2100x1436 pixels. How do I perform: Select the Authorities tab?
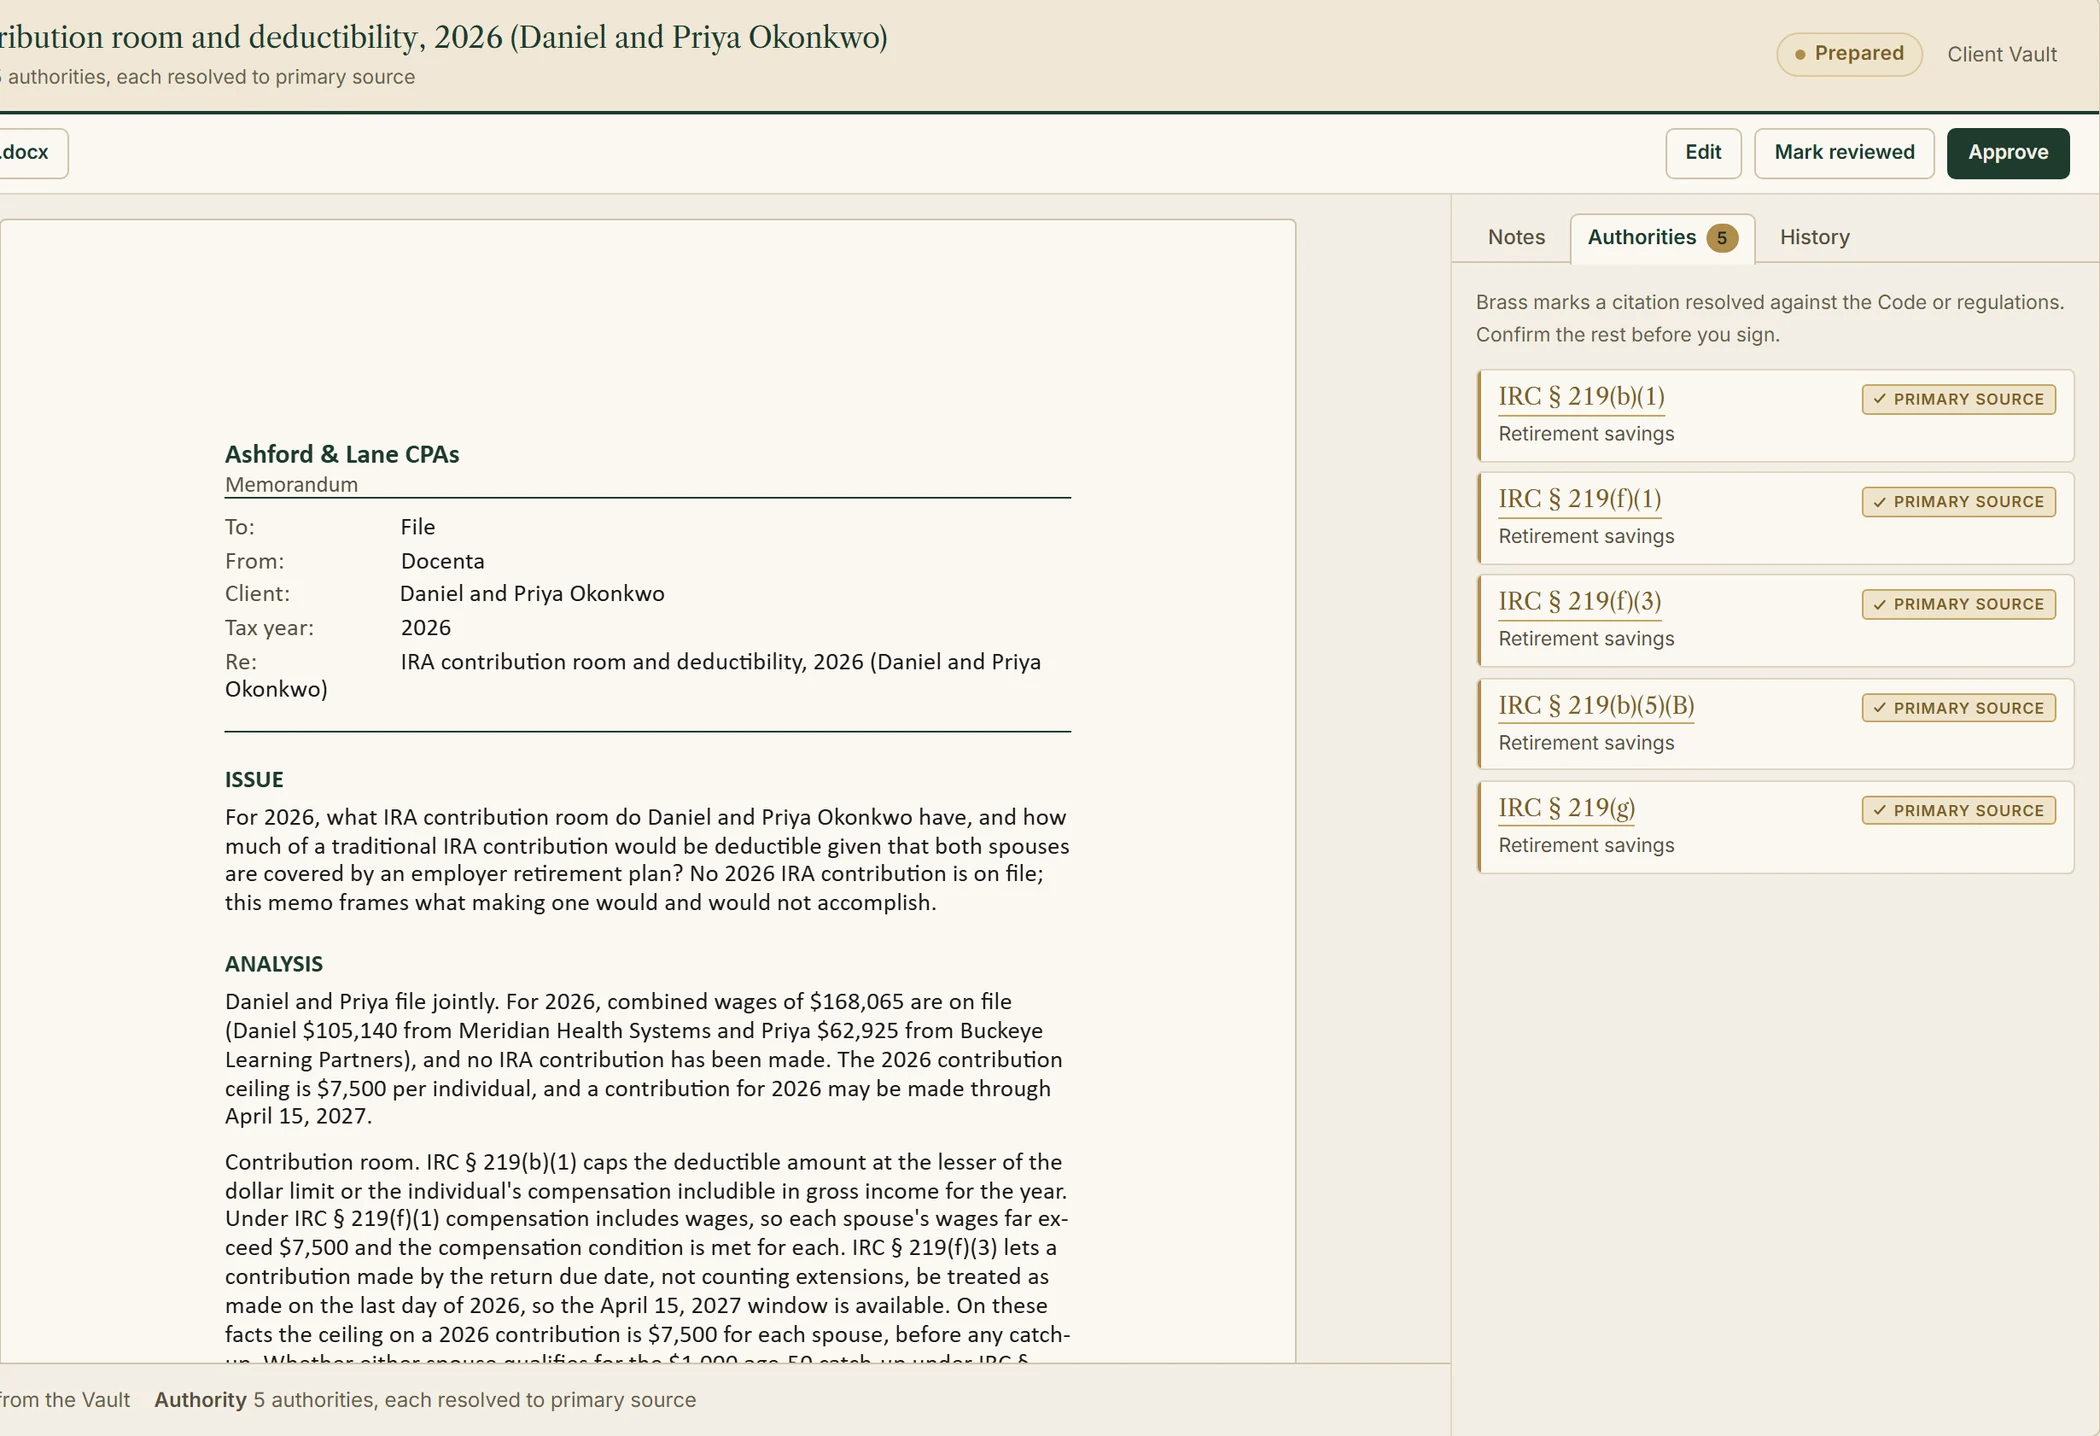[x=1662, y=238]
